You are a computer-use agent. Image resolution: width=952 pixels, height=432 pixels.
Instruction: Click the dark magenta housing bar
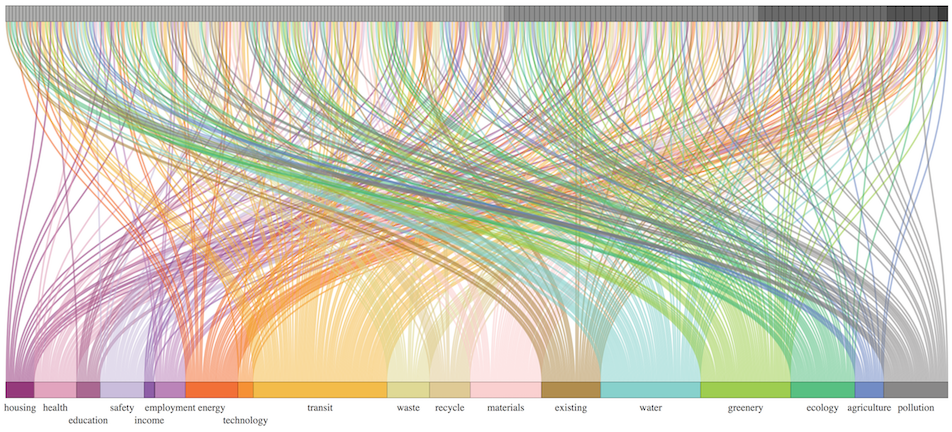pyautogui.click(x=20, y=390)
